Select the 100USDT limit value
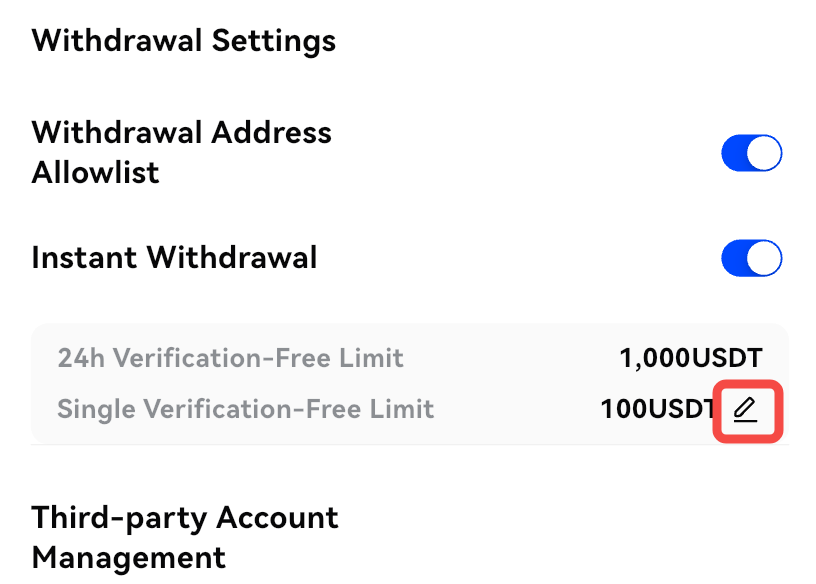Image resolution: width=816 pixels, height=584 pixels. 658,409
